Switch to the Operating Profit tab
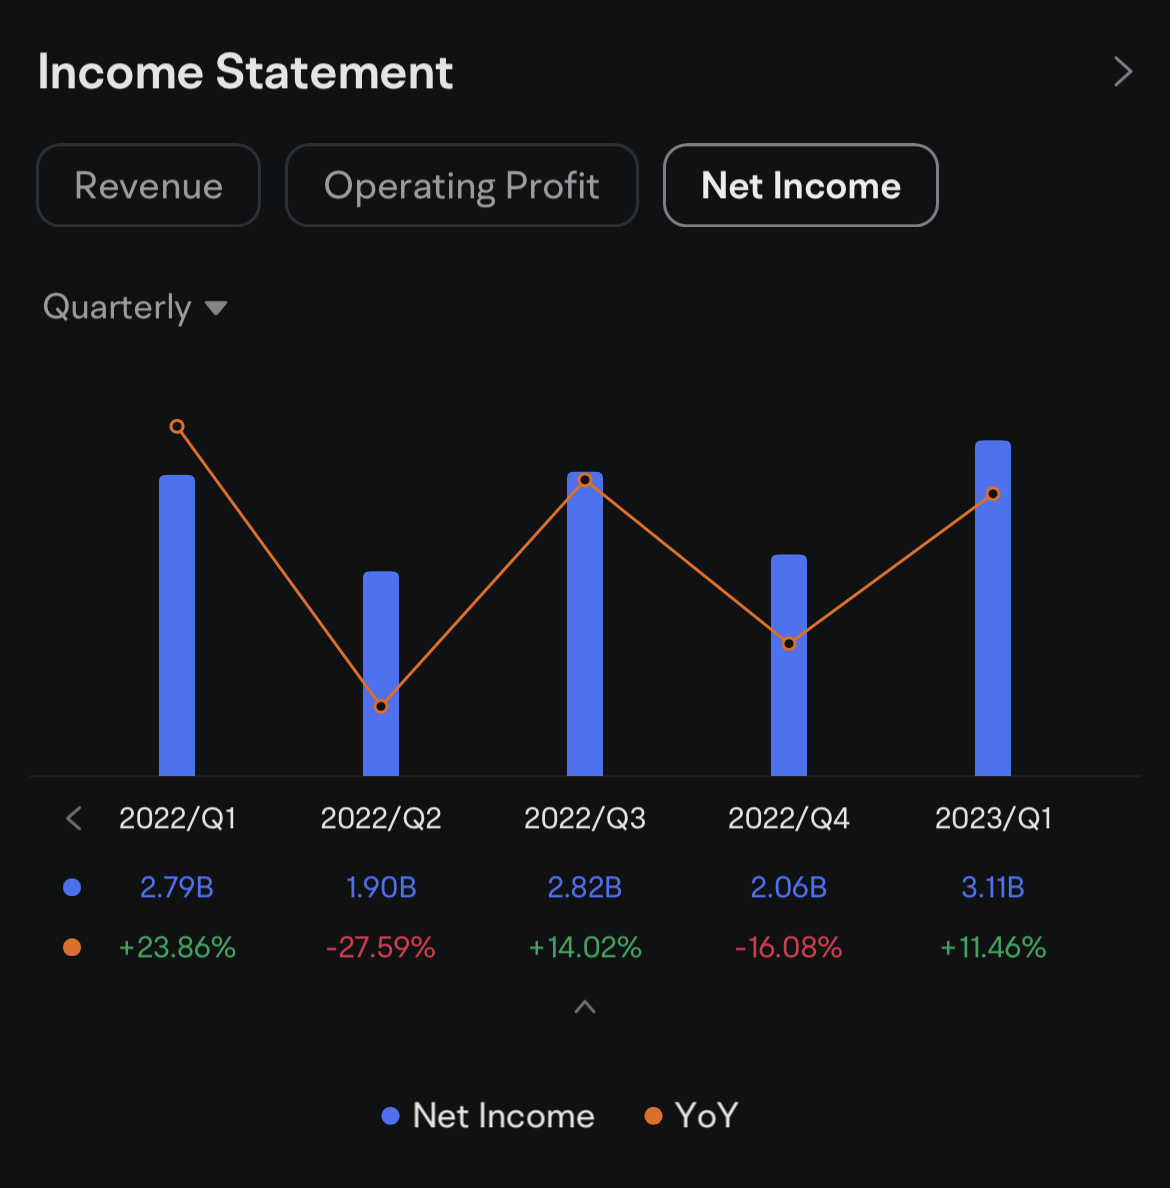The image size is (1170, 1188). point(461,186)
